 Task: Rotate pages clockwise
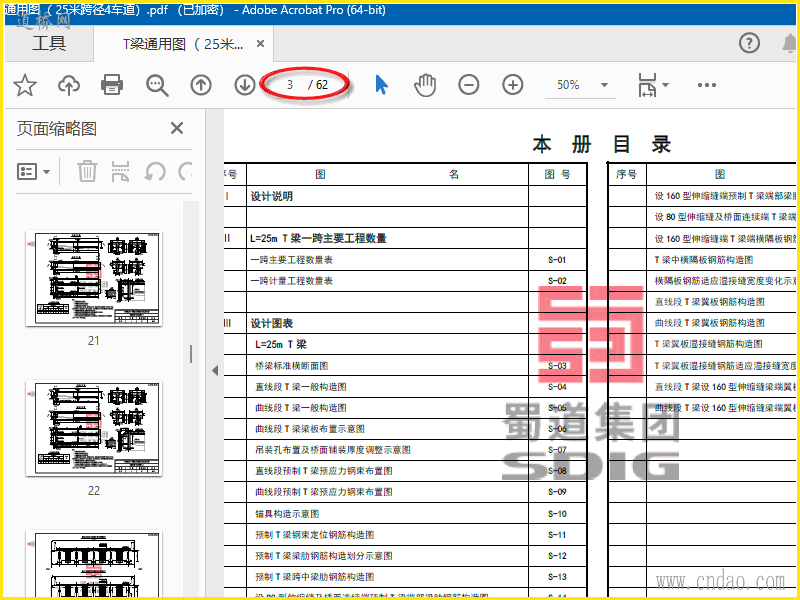click(185, 171)
